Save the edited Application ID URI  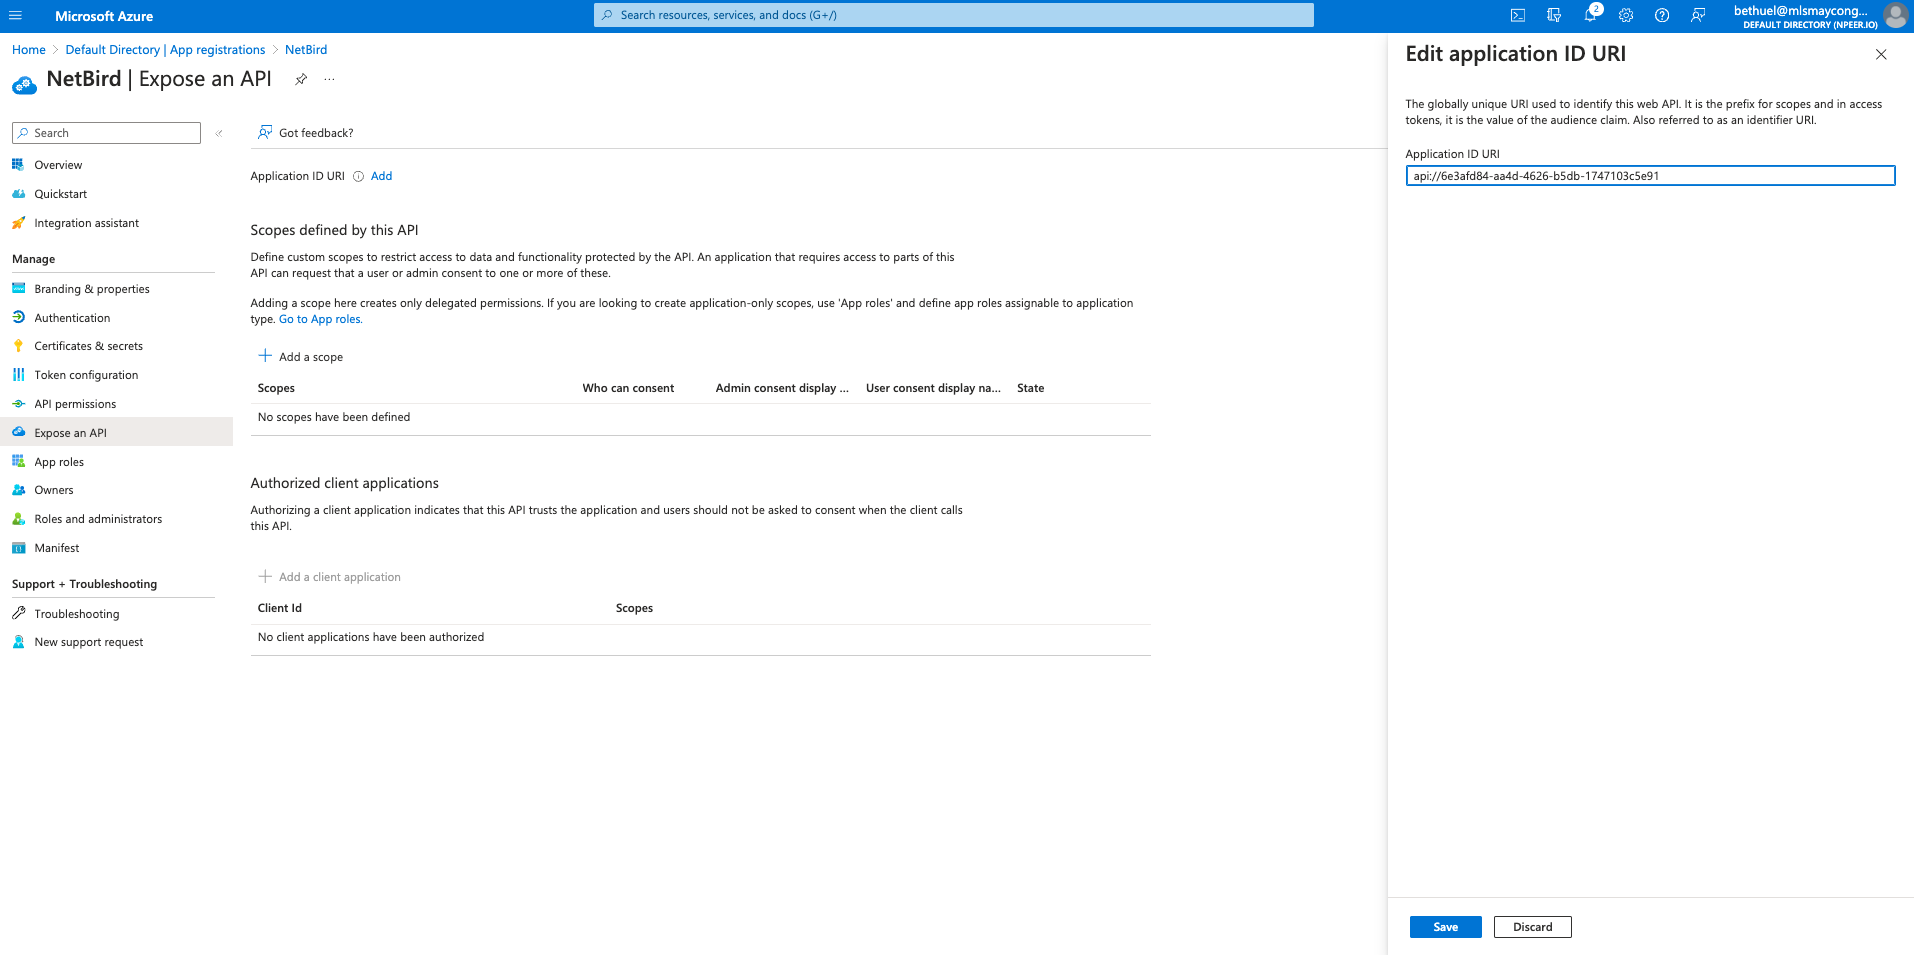pos(1444,926)
